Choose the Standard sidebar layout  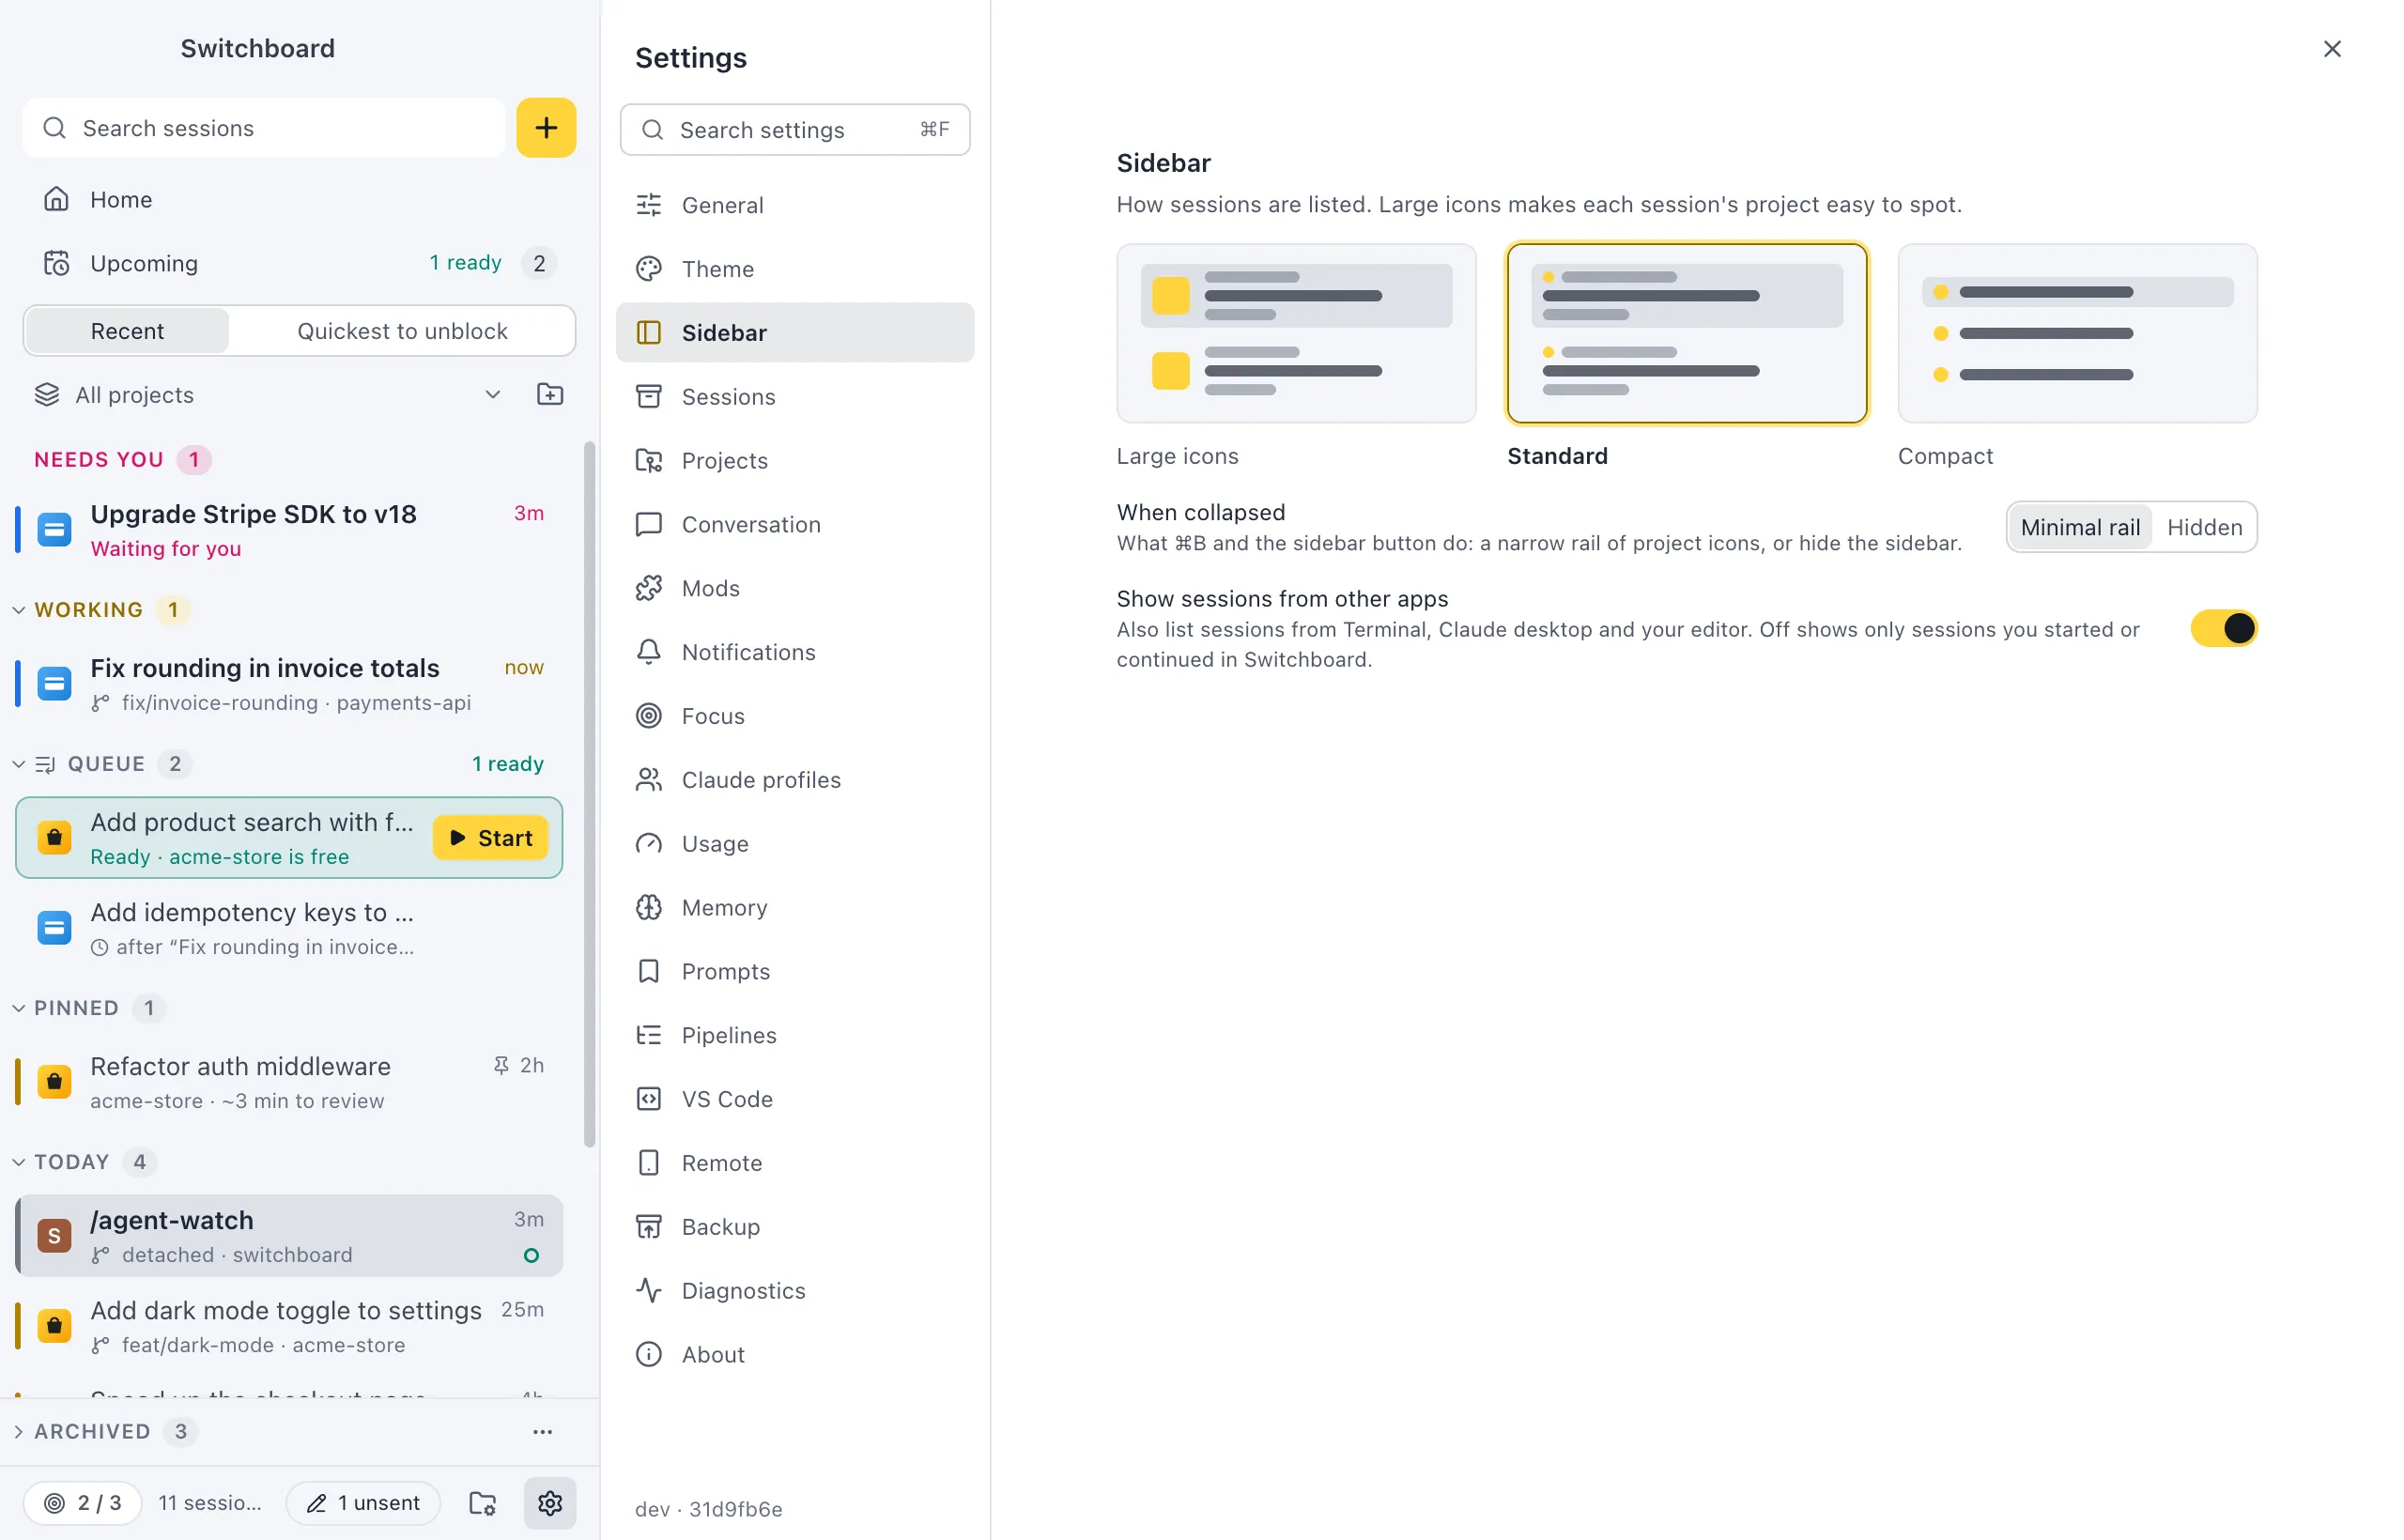point(1687,334)
